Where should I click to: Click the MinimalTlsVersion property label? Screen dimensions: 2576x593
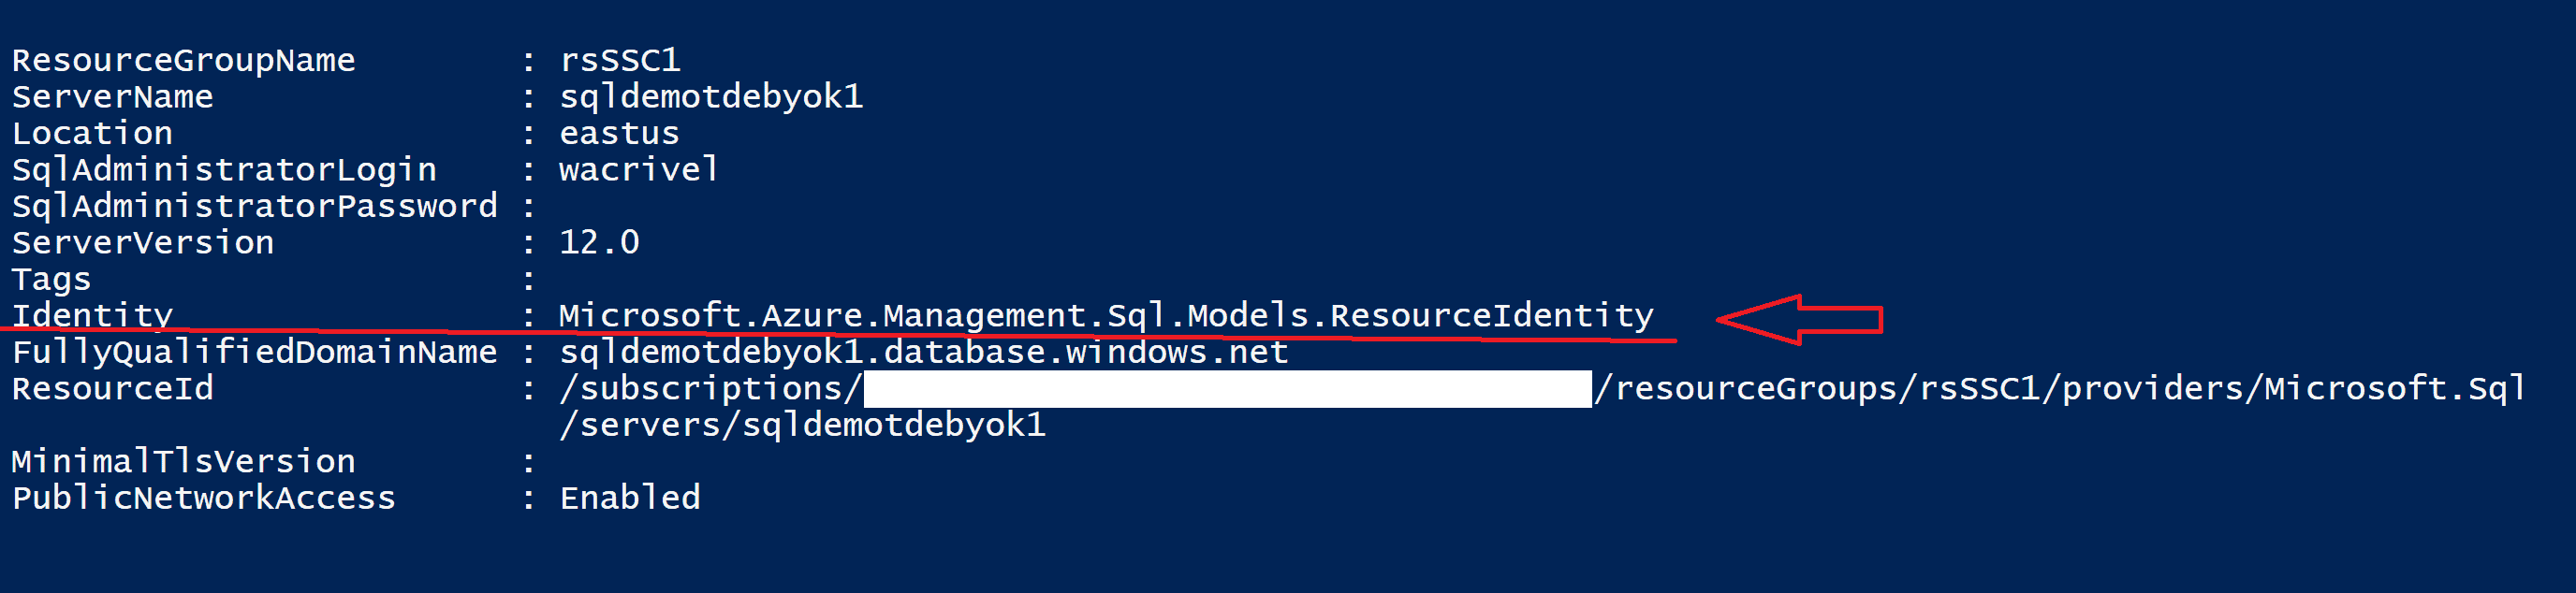click(183, 462)
